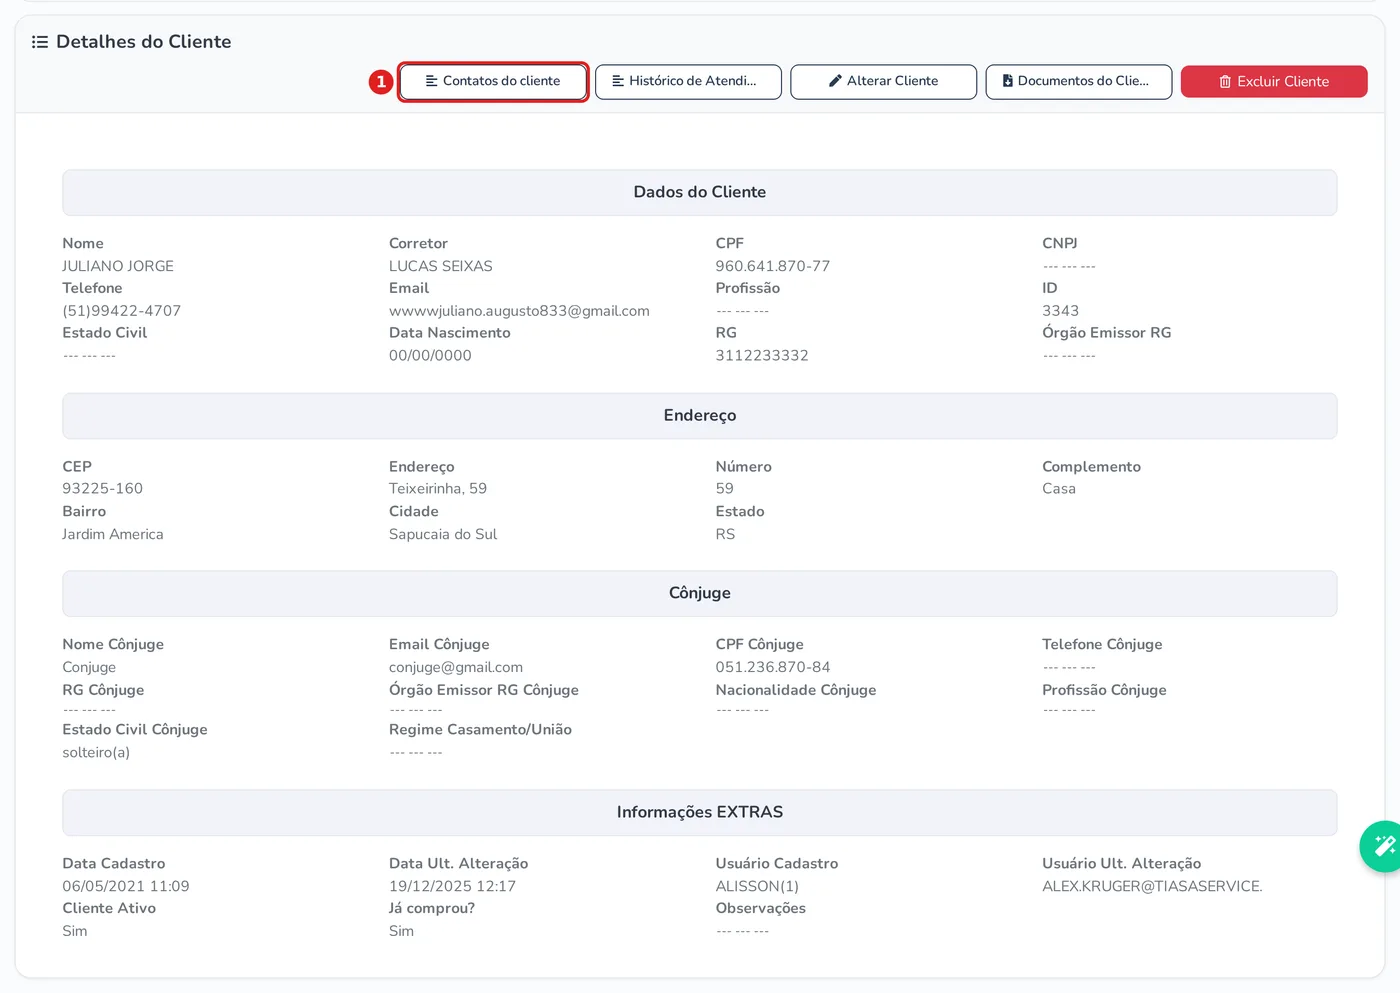Click the Detalhes do Cliente title
The image size is (1400, 993).
(144, 42)
